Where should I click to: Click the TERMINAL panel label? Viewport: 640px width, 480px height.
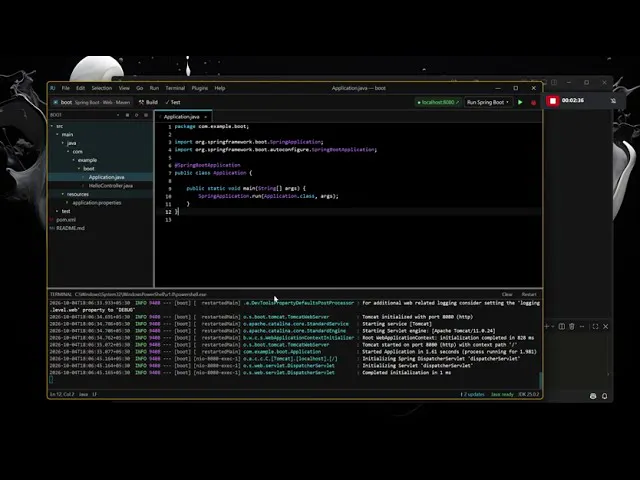[x=60, y=294]
